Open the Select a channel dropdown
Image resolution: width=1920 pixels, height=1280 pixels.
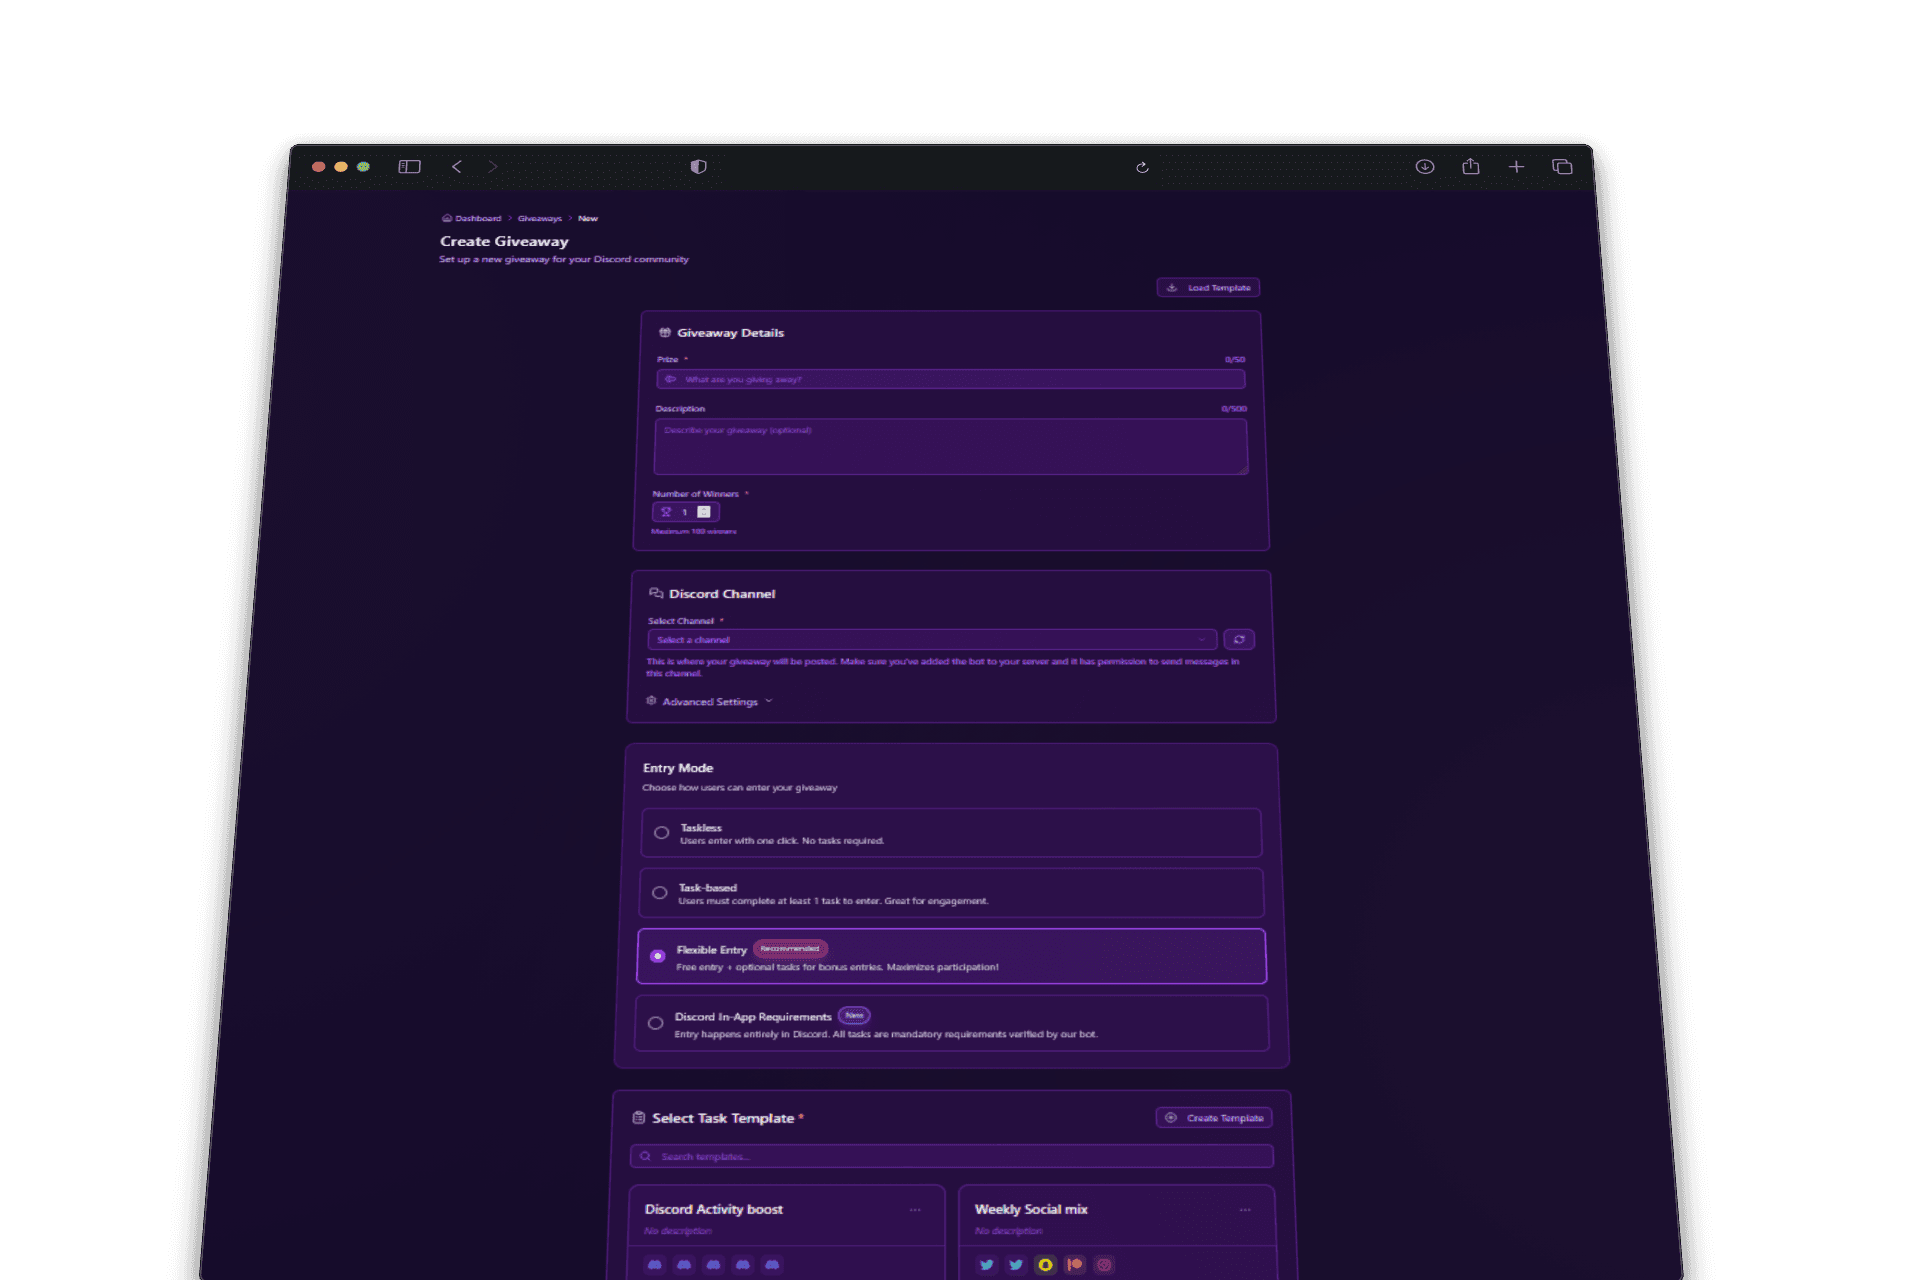point(930,640)
